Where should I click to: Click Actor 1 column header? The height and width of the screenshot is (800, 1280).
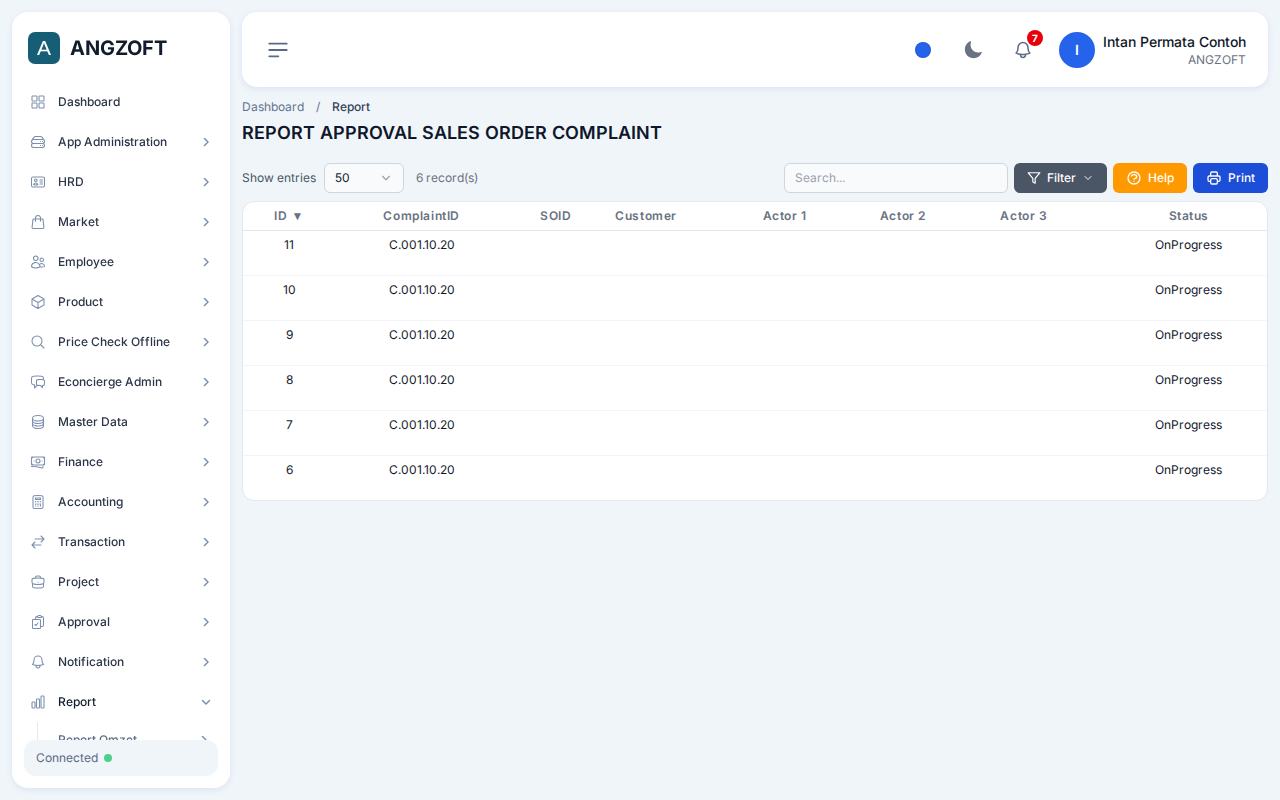click(x=784, y=216)
